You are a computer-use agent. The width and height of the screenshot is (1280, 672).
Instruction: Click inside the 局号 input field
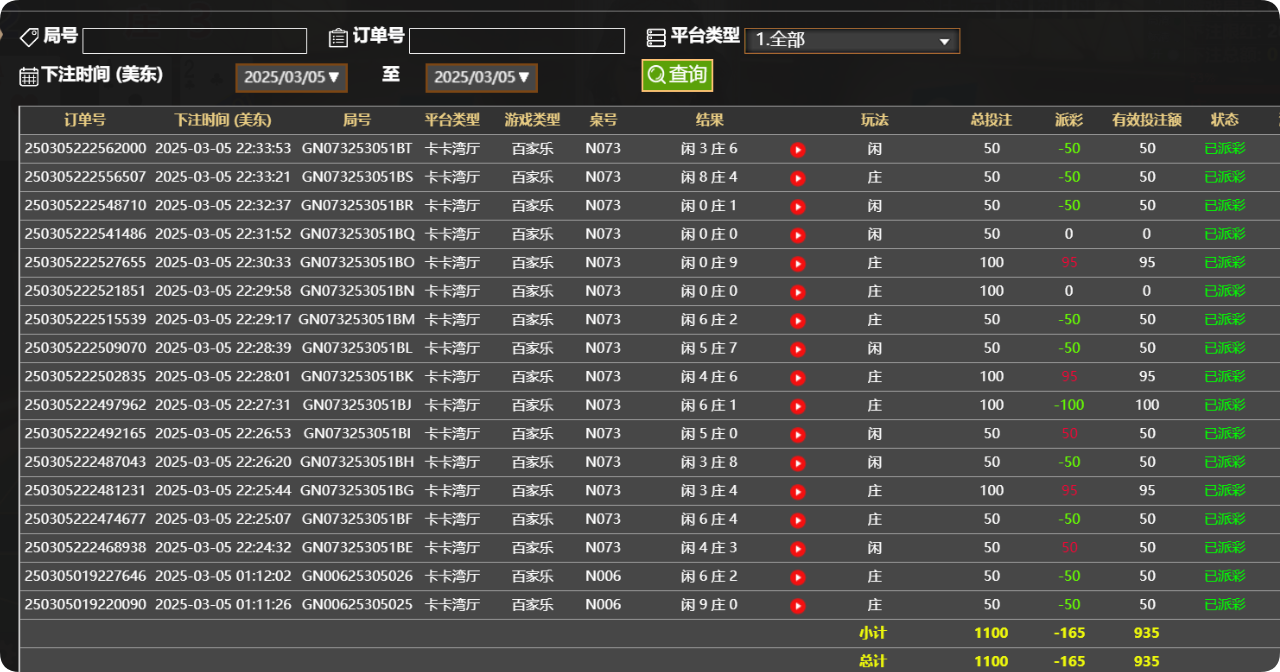click(194, 42)
